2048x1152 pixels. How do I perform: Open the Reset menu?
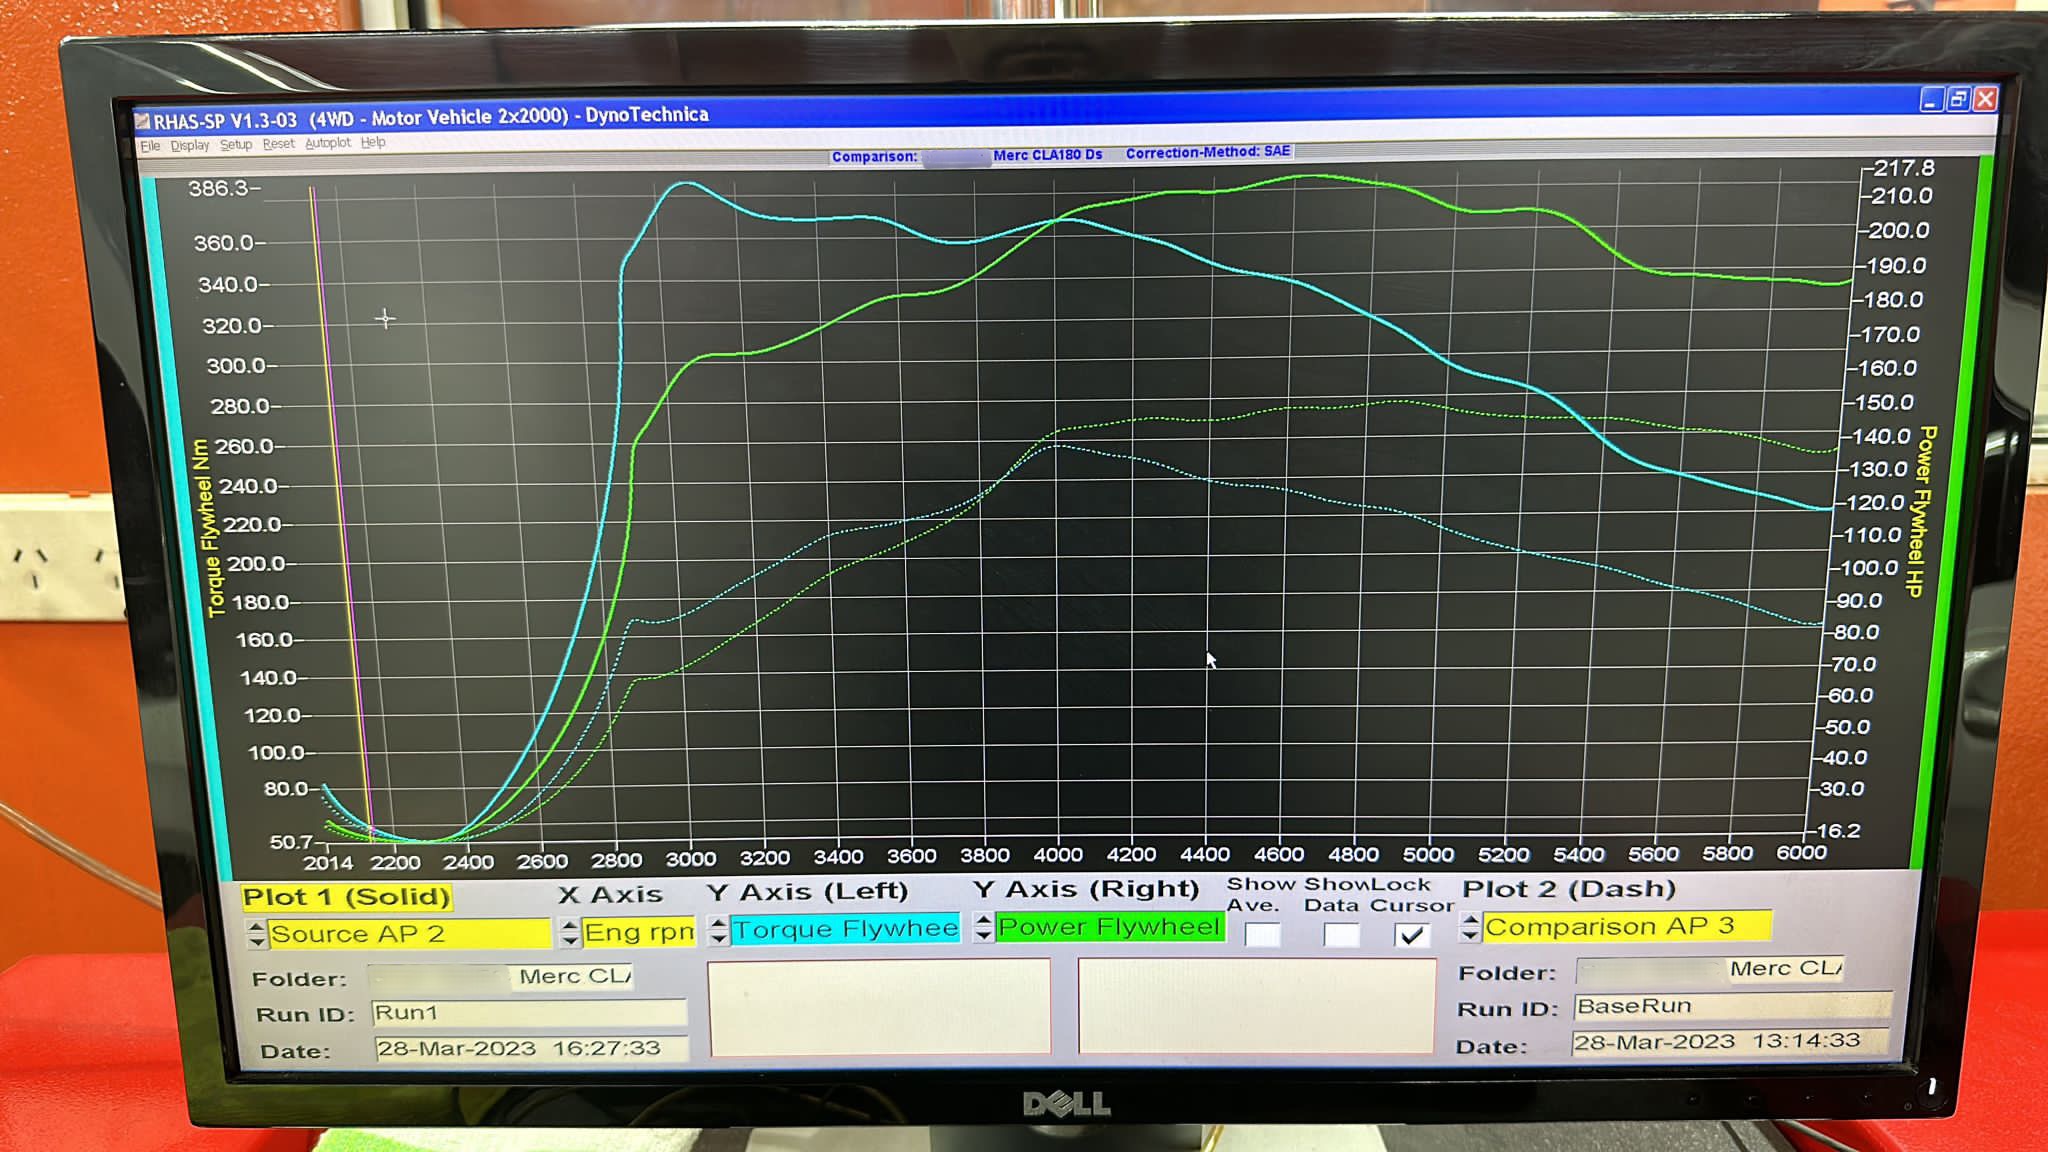[x=279, y=144]
